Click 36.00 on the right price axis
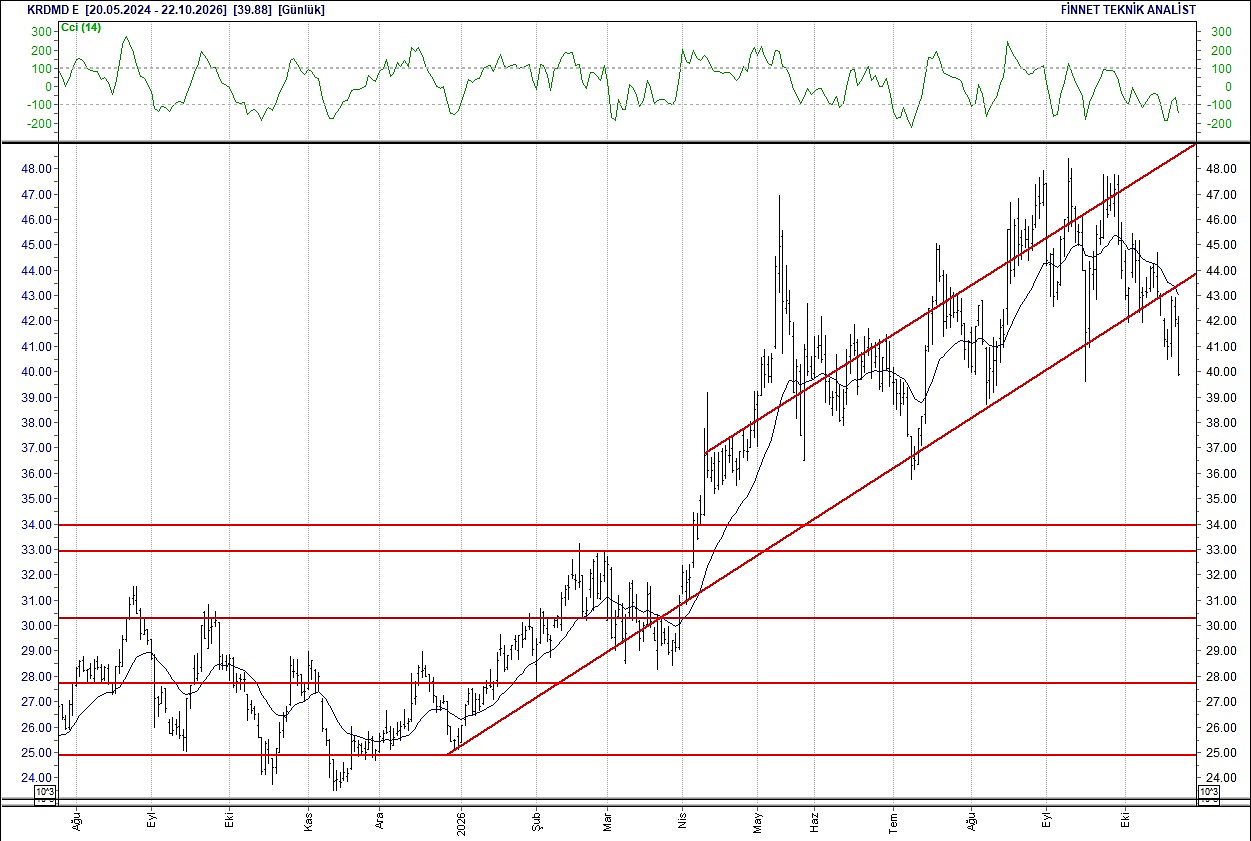The image size is (1251, 841). [x=1221, y=474]
